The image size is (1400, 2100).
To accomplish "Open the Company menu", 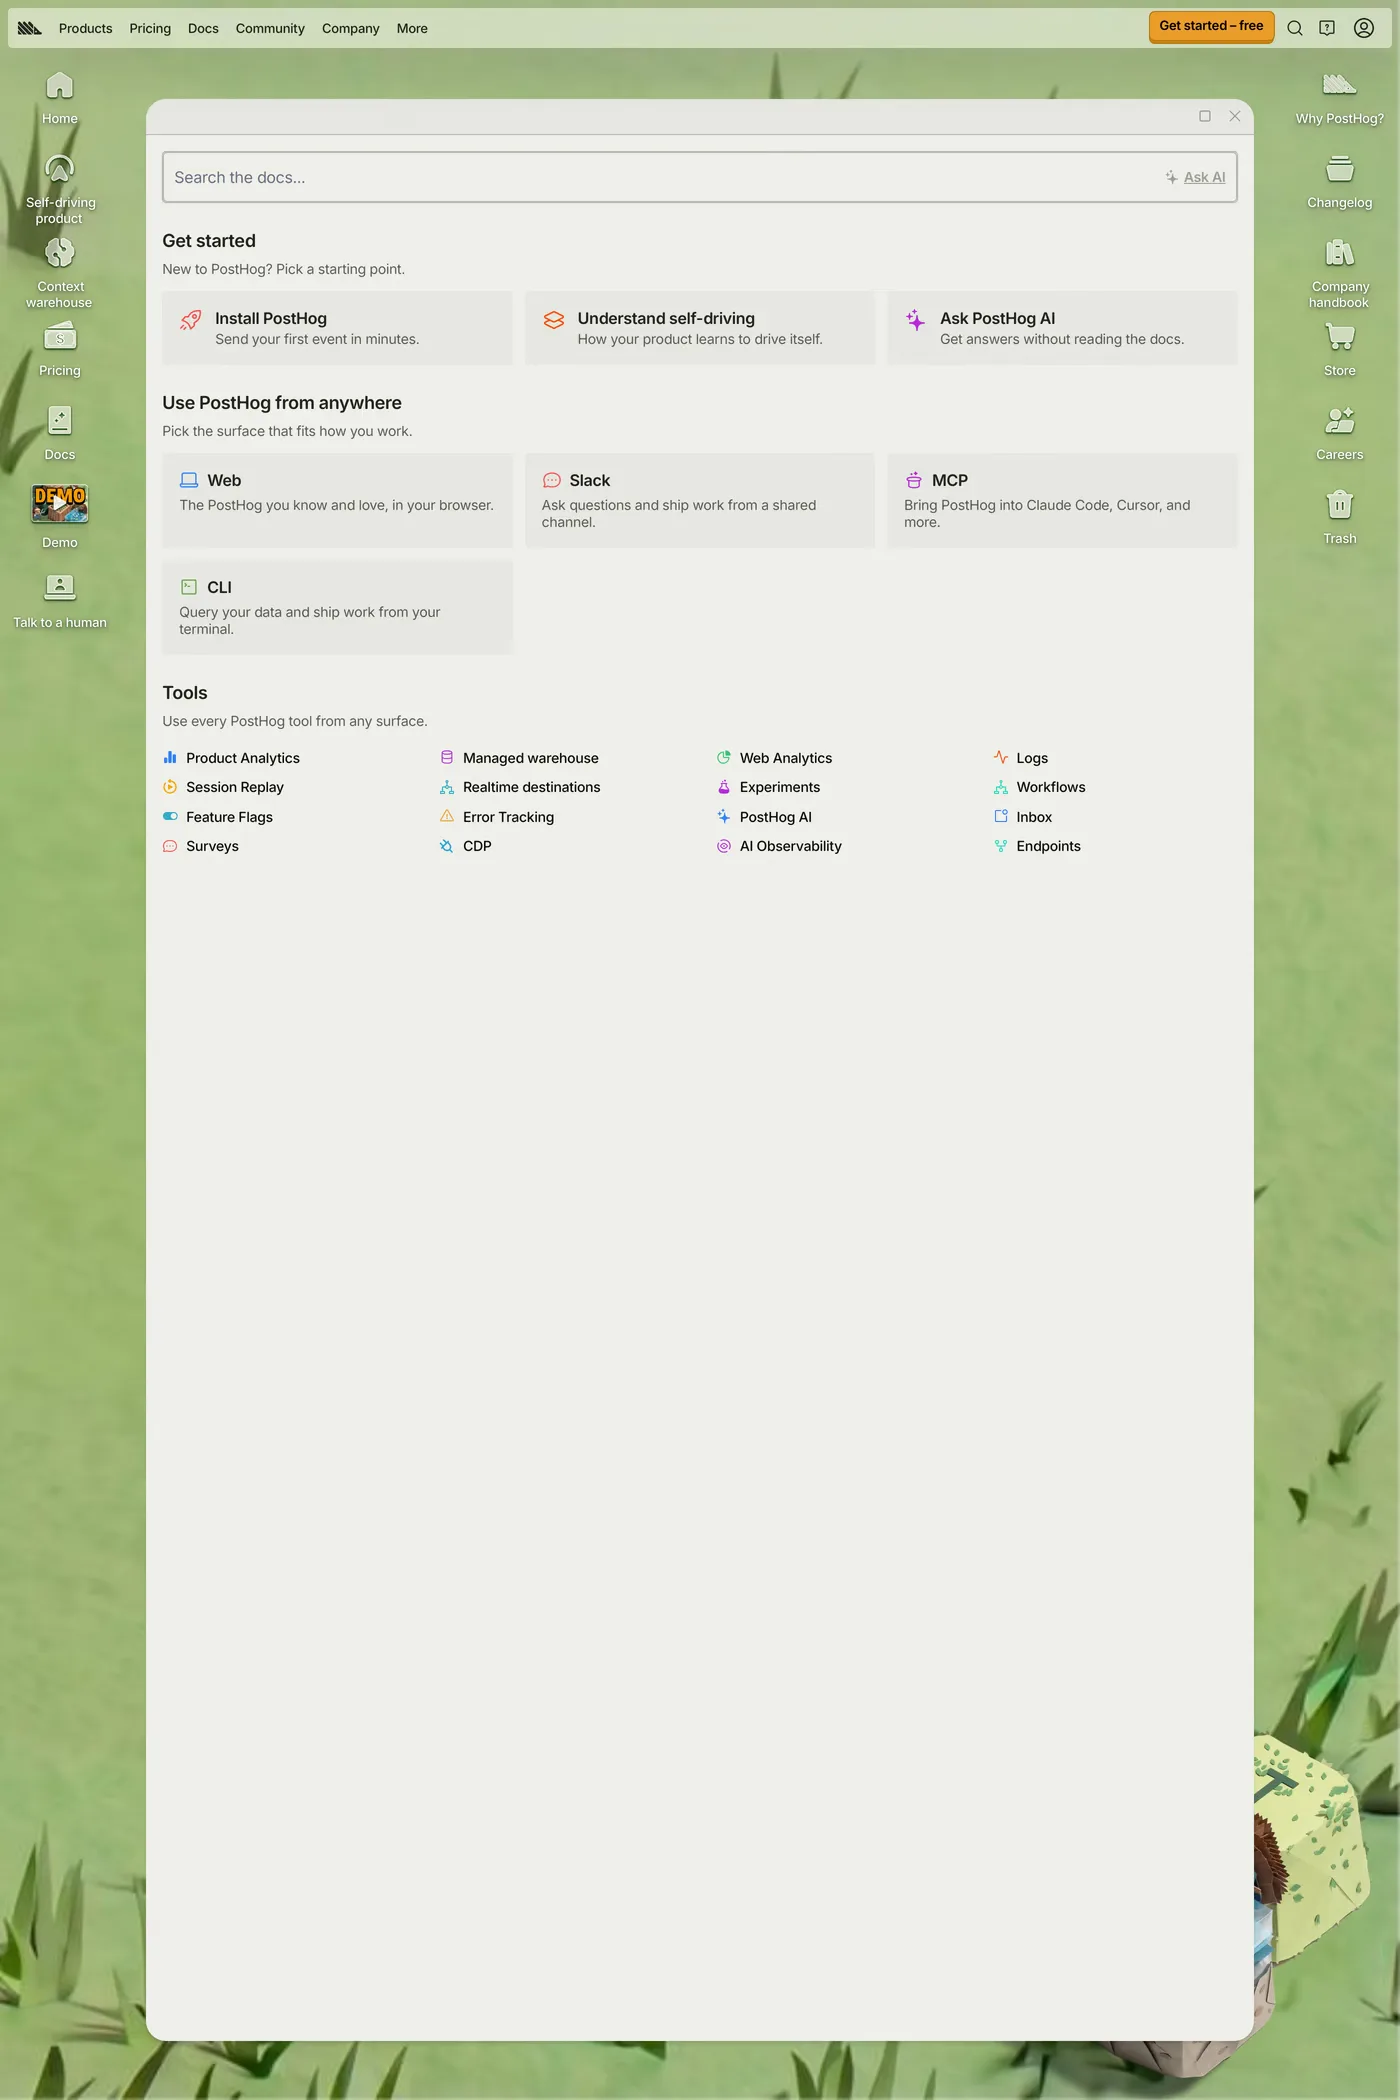I will click(x=351, y=28).
